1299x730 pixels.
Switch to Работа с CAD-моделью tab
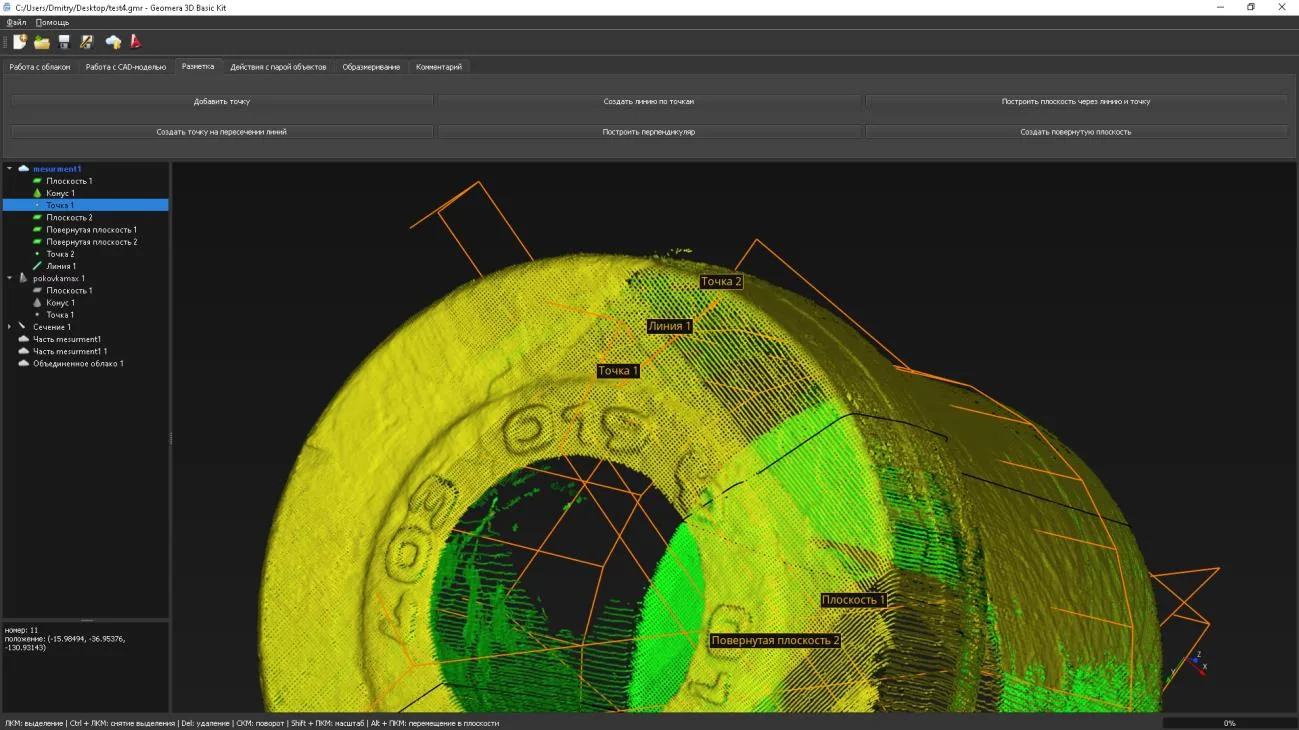(126, 67)
